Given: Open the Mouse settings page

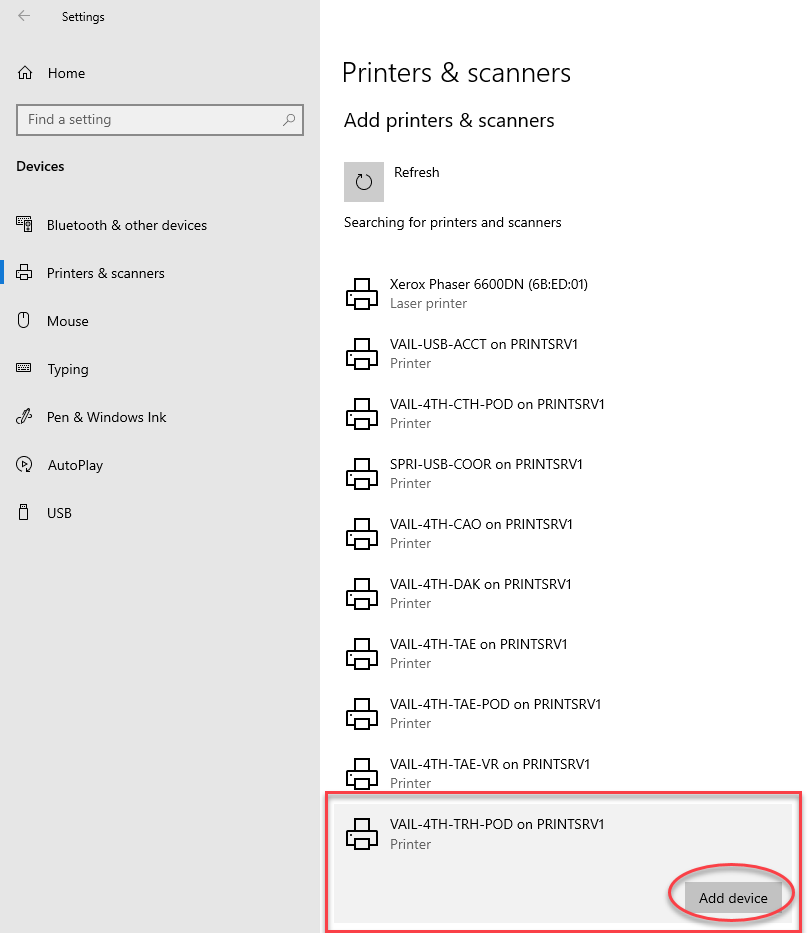Looking at the screenshot, I should [x=67, y=321].
